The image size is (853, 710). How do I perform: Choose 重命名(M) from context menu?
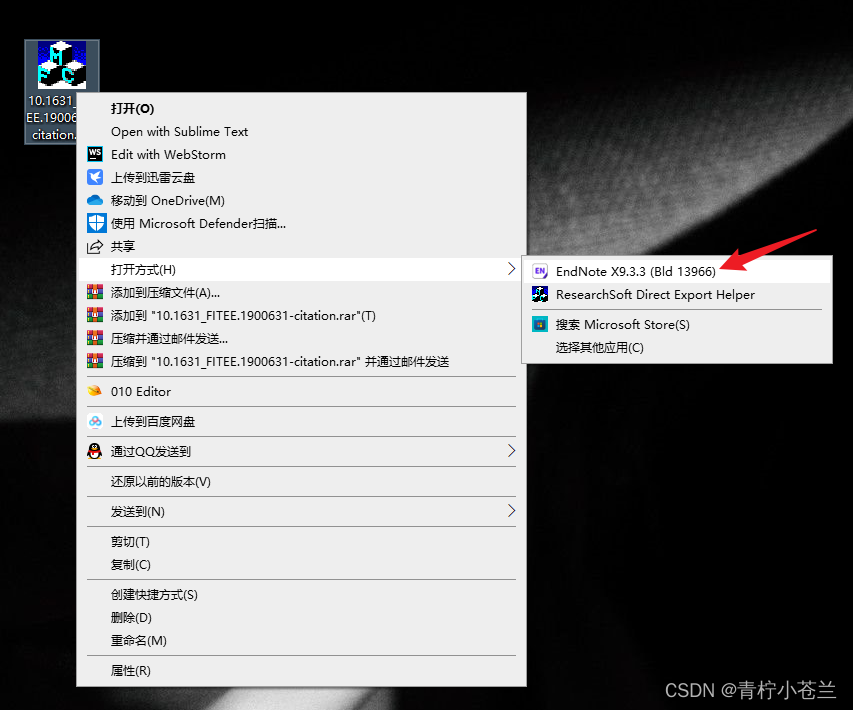(302, 640)
